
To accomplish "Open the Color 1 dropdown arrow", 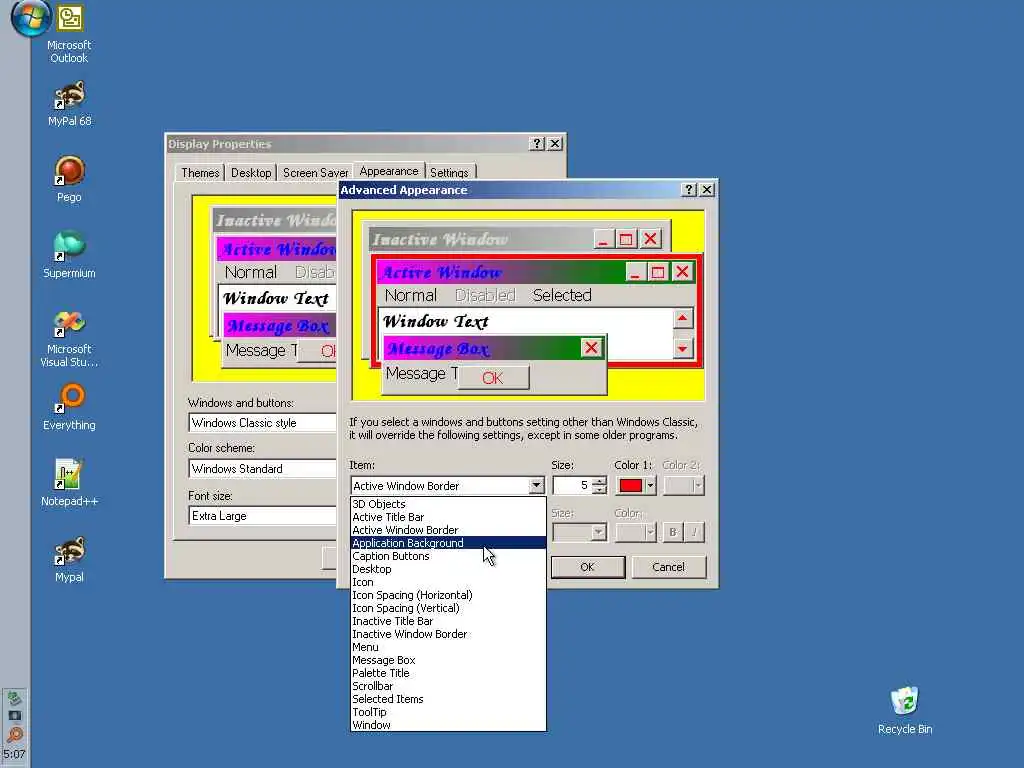I will pos(650,486).
